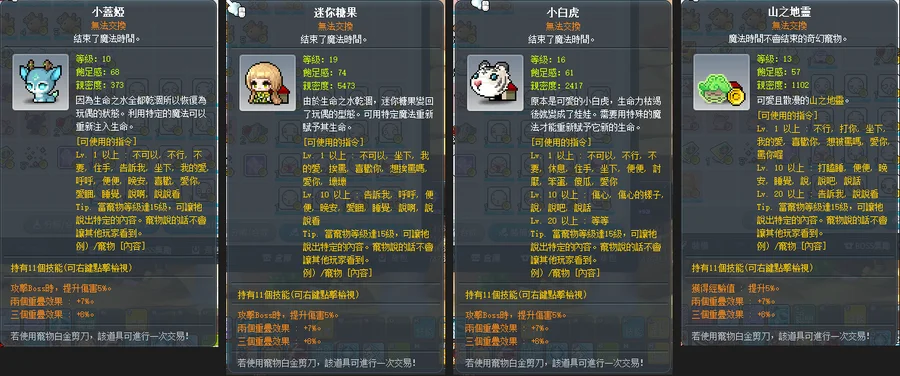Click 小白虎's 等級 16 stat
Viewport: 900px width, 376px height.
[549, 59]
